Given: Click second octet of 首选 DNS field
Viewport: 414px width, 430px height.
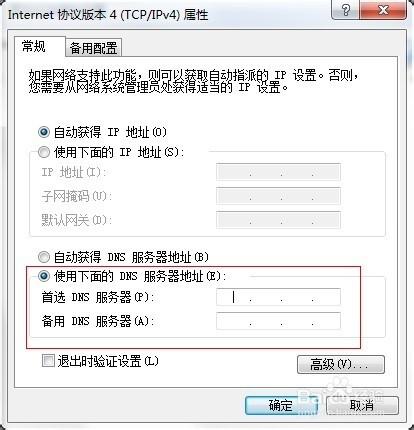Looking at the screenshot, I should [266, 297].
